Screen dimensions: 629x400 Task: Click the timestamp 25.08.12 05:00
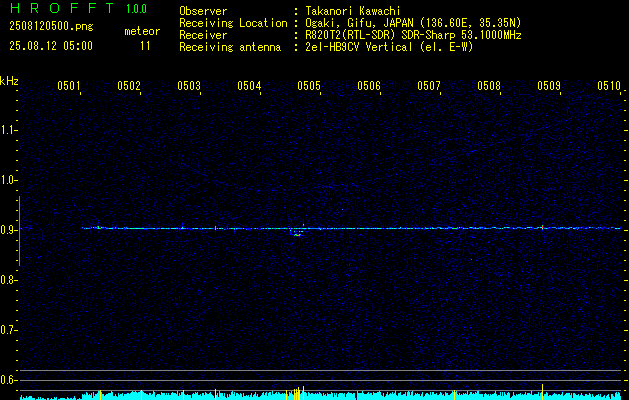51,46
